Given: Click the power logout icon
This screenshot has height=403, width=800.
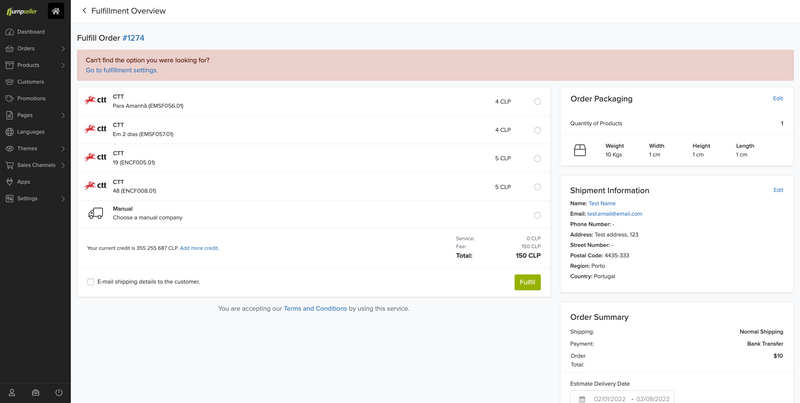Looking at the screenshot, I should pos(59,393).
